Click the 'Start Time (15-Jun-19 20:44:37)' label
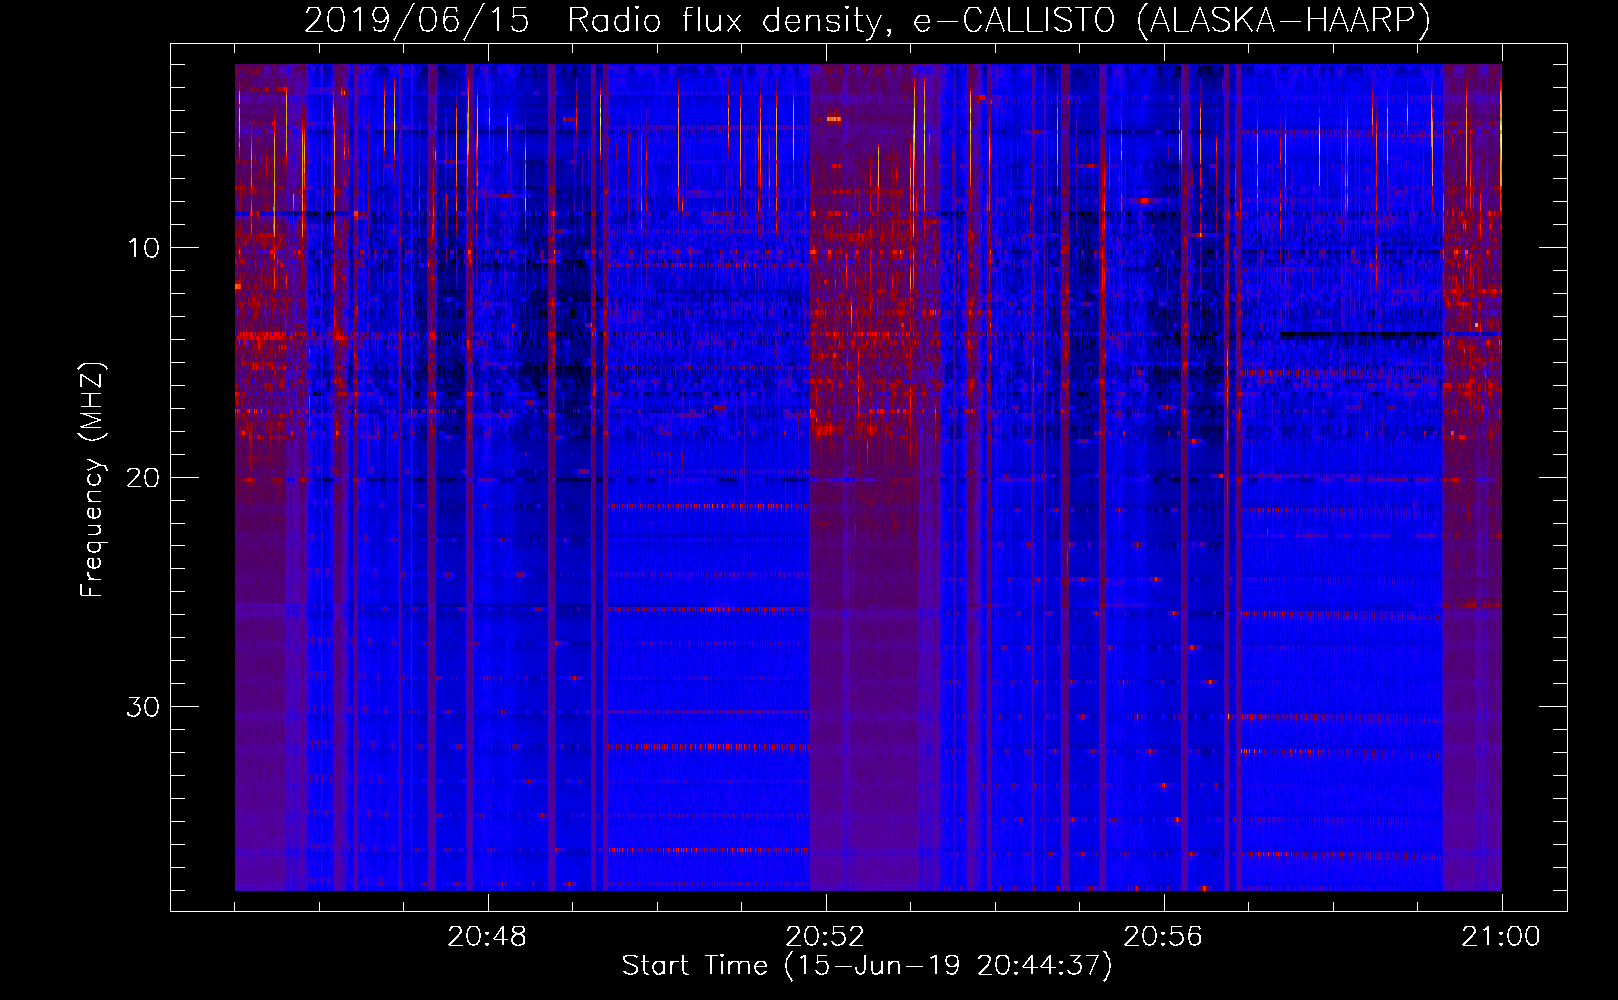Viewport: 1618px width, 1000px height. click(867, 966)
